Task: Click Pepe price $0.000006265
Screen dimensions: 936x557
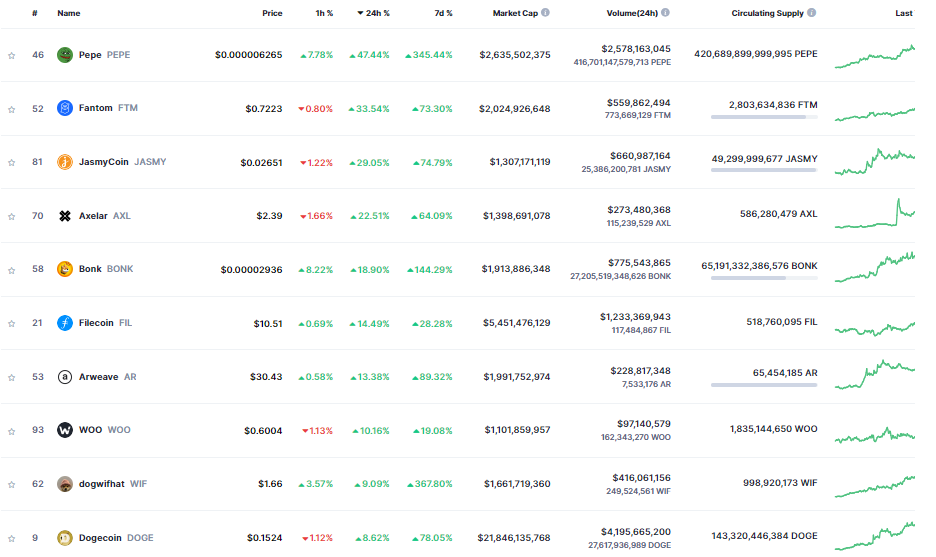Action: 248,55
